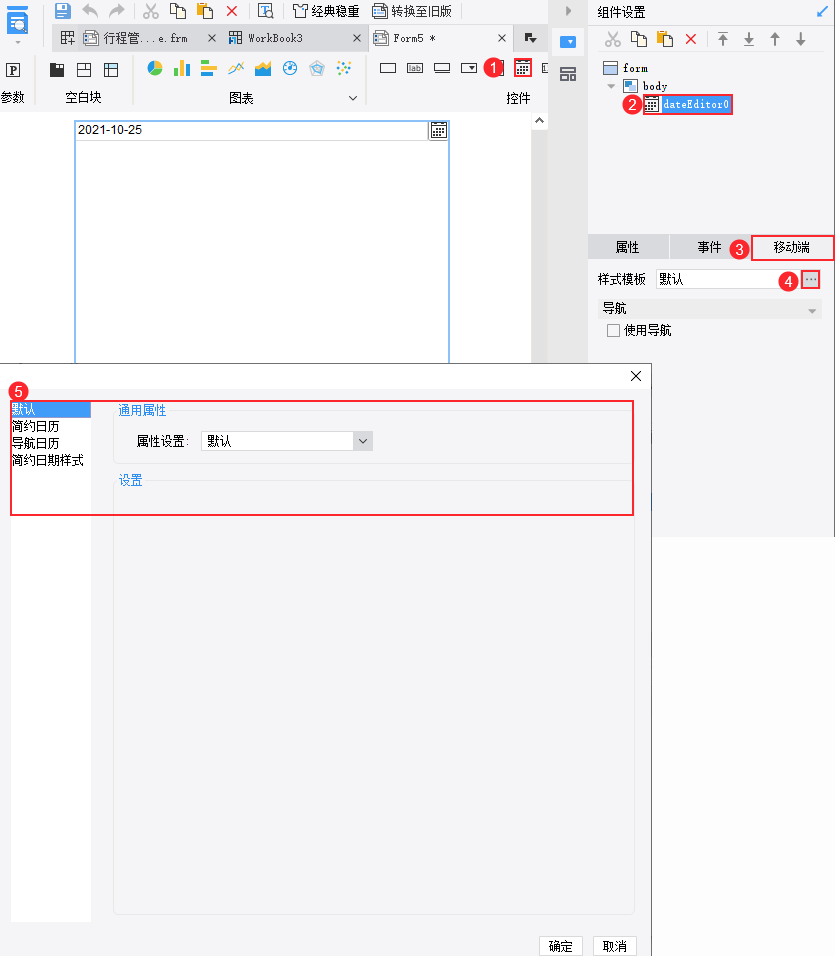Collapse the 导航 section arrow
835x956 pixels.
pos(812,310)
